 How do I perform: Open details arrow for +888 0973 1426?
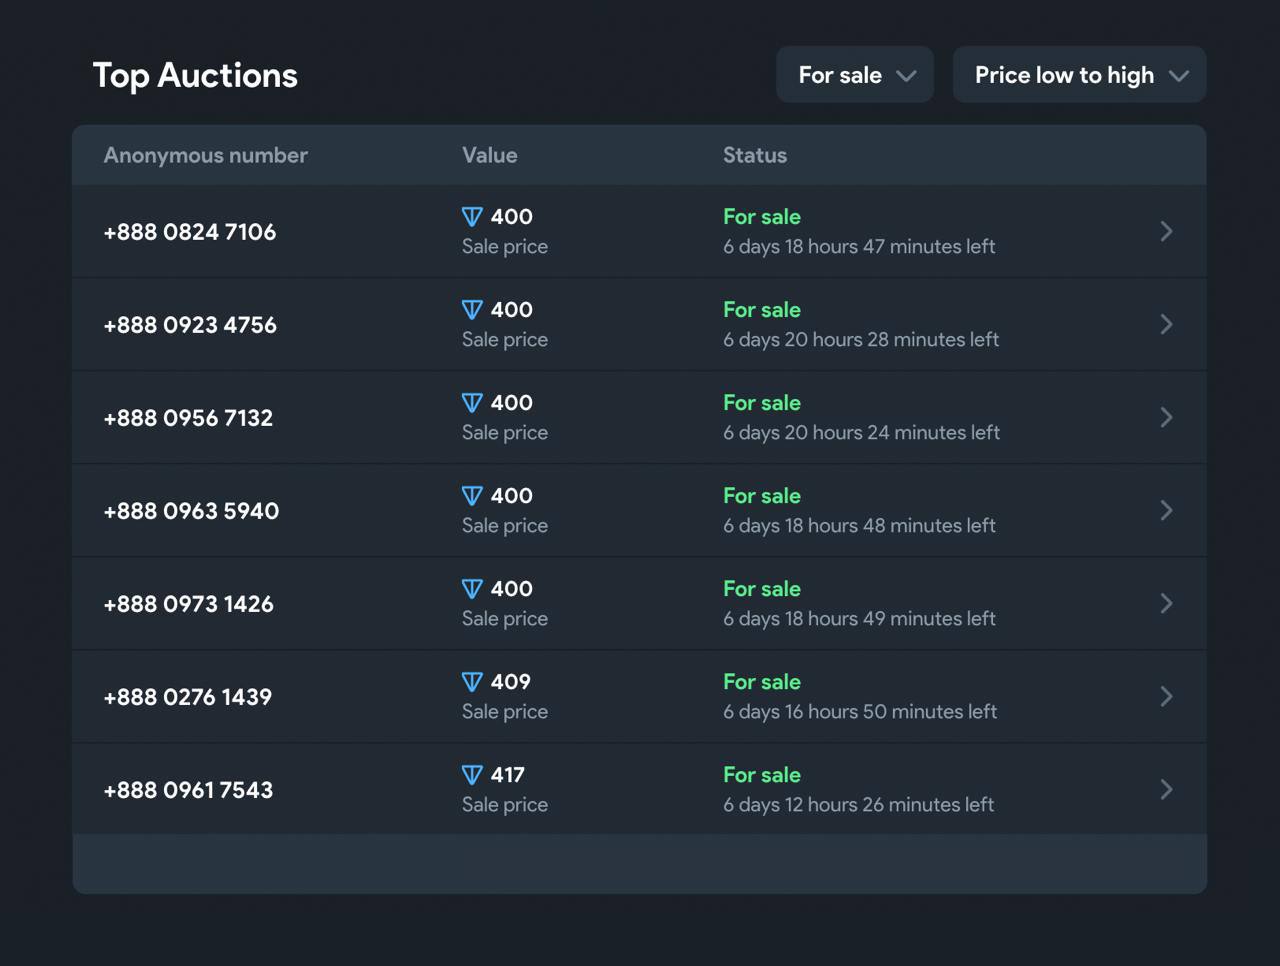[1166, 603]
